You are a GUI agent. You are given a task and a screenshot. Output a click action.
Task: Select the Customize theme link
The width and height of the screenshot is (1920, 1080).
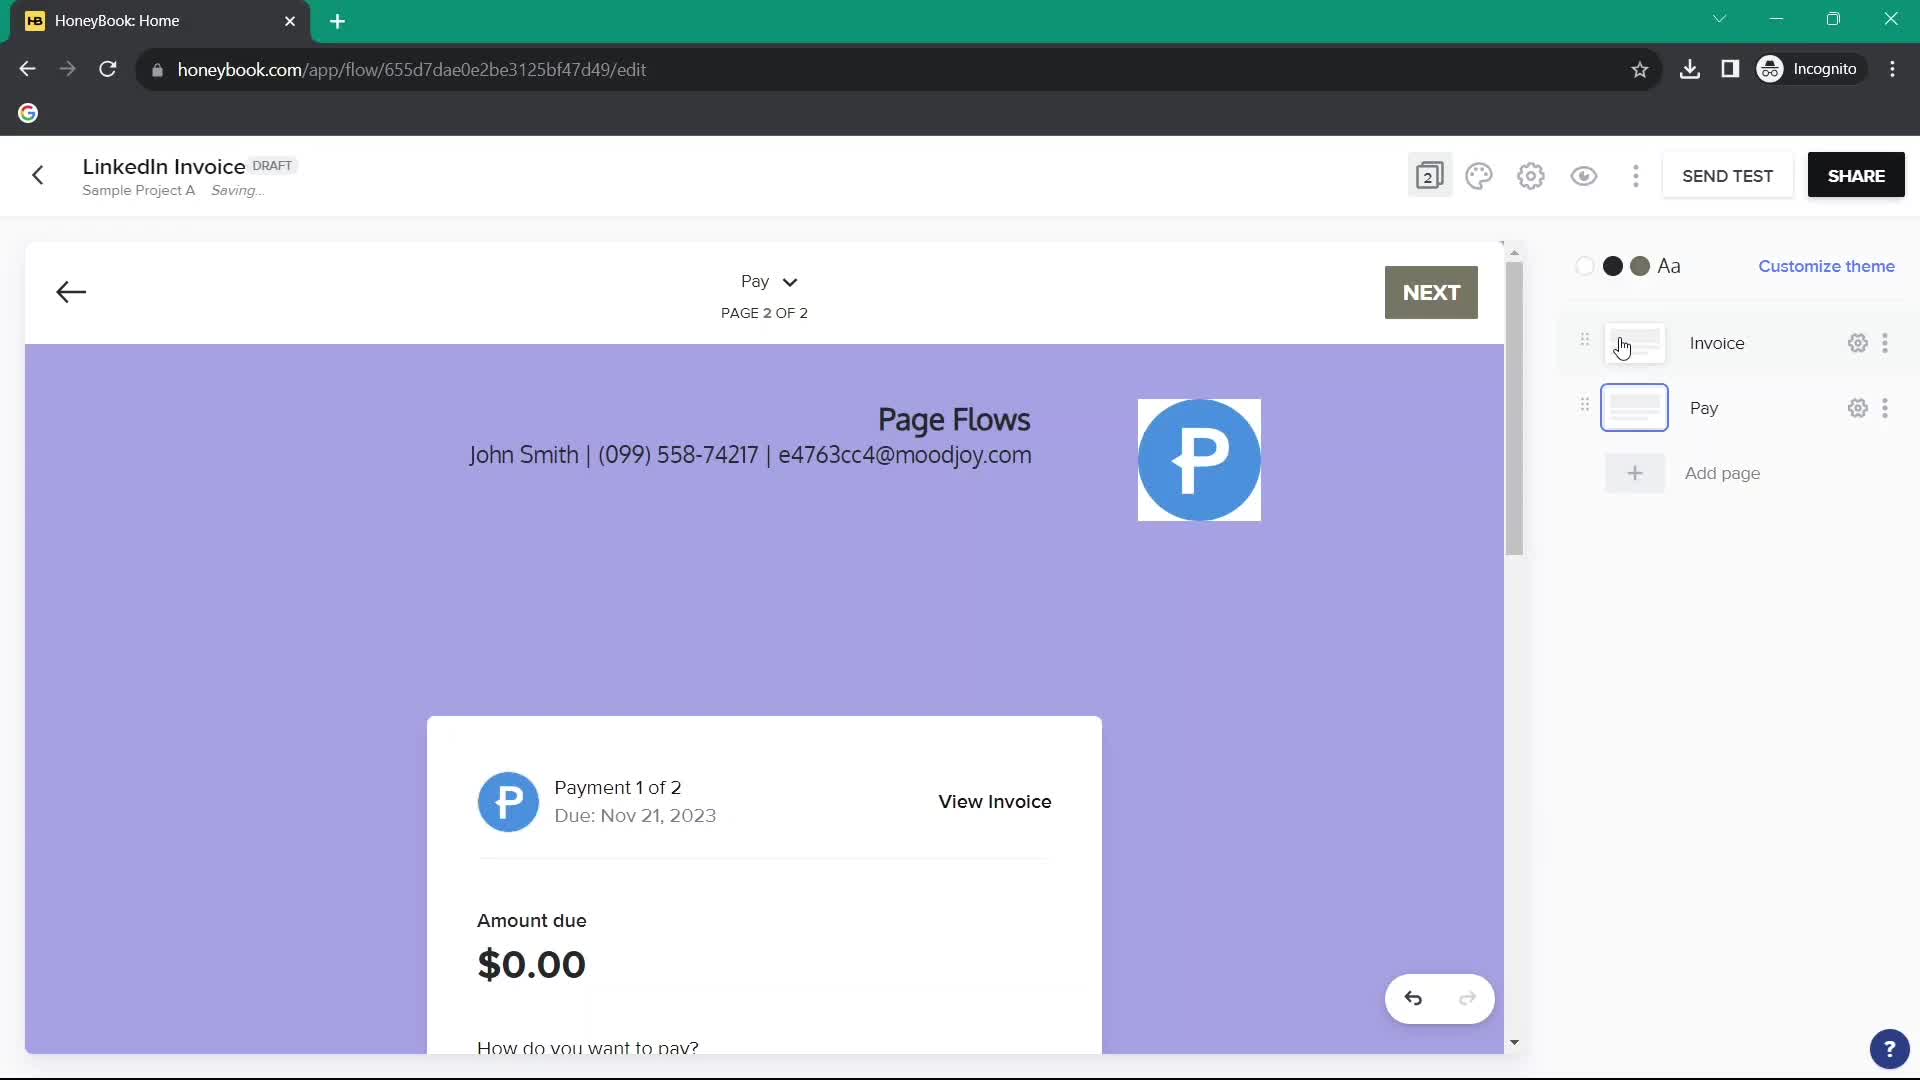(1826, 266)
